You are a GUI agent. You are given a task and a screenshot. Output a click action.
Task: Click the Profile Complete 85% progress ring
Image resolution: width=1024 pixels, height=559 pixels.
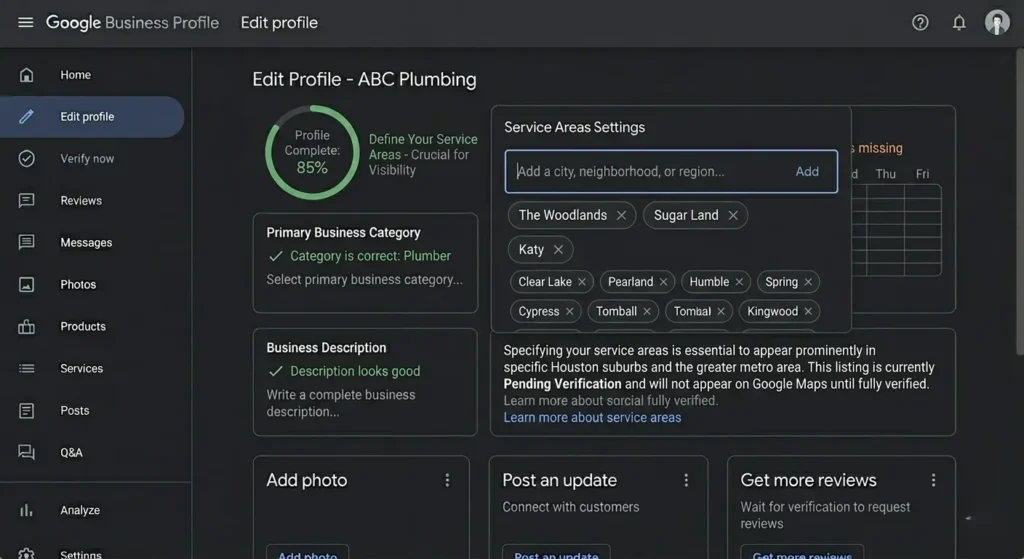[312, 152]
